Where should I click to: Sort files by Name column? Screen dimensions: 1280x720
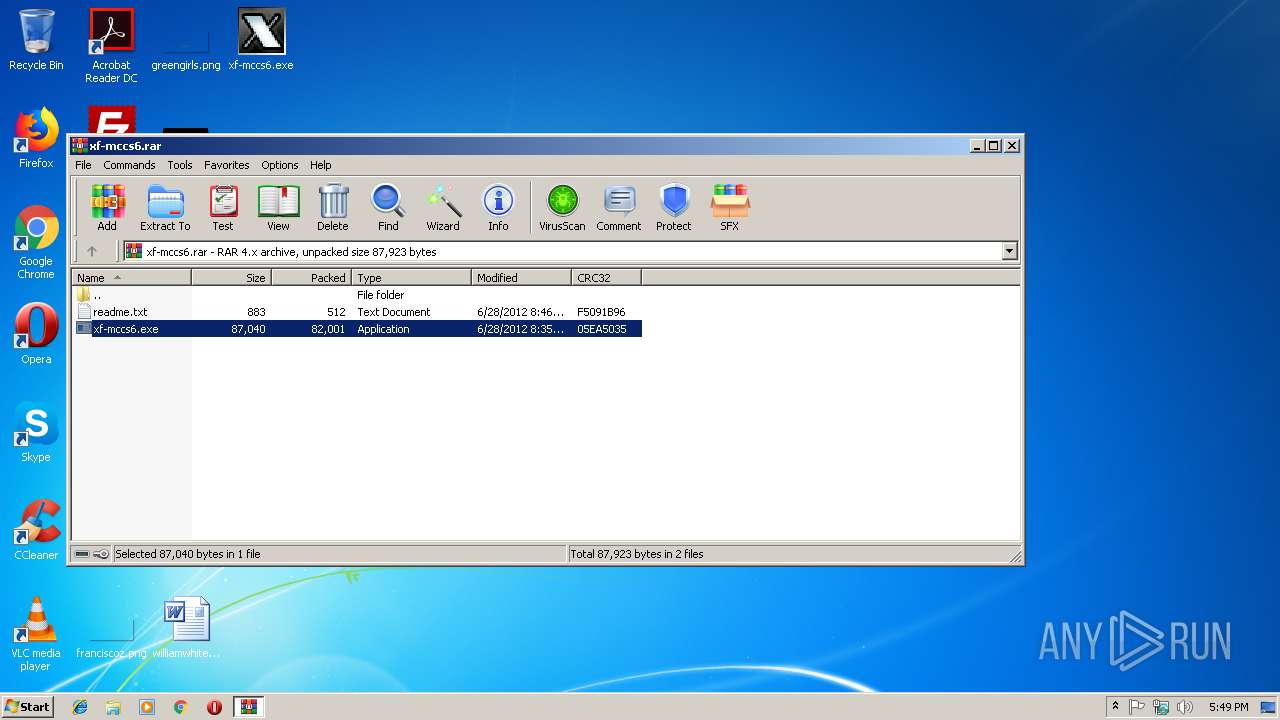pyautogui.click(x=131, y=278)
